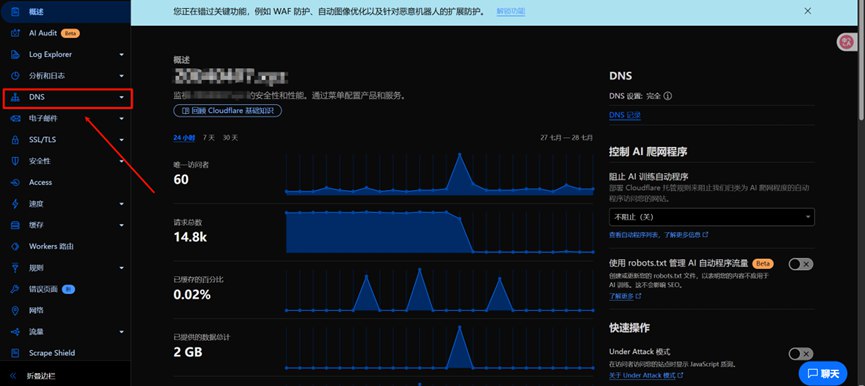The width and height of the screenshot is (865, 386).
Task: Click the 分析和日志 clock icon
Action: pos(16,76)
